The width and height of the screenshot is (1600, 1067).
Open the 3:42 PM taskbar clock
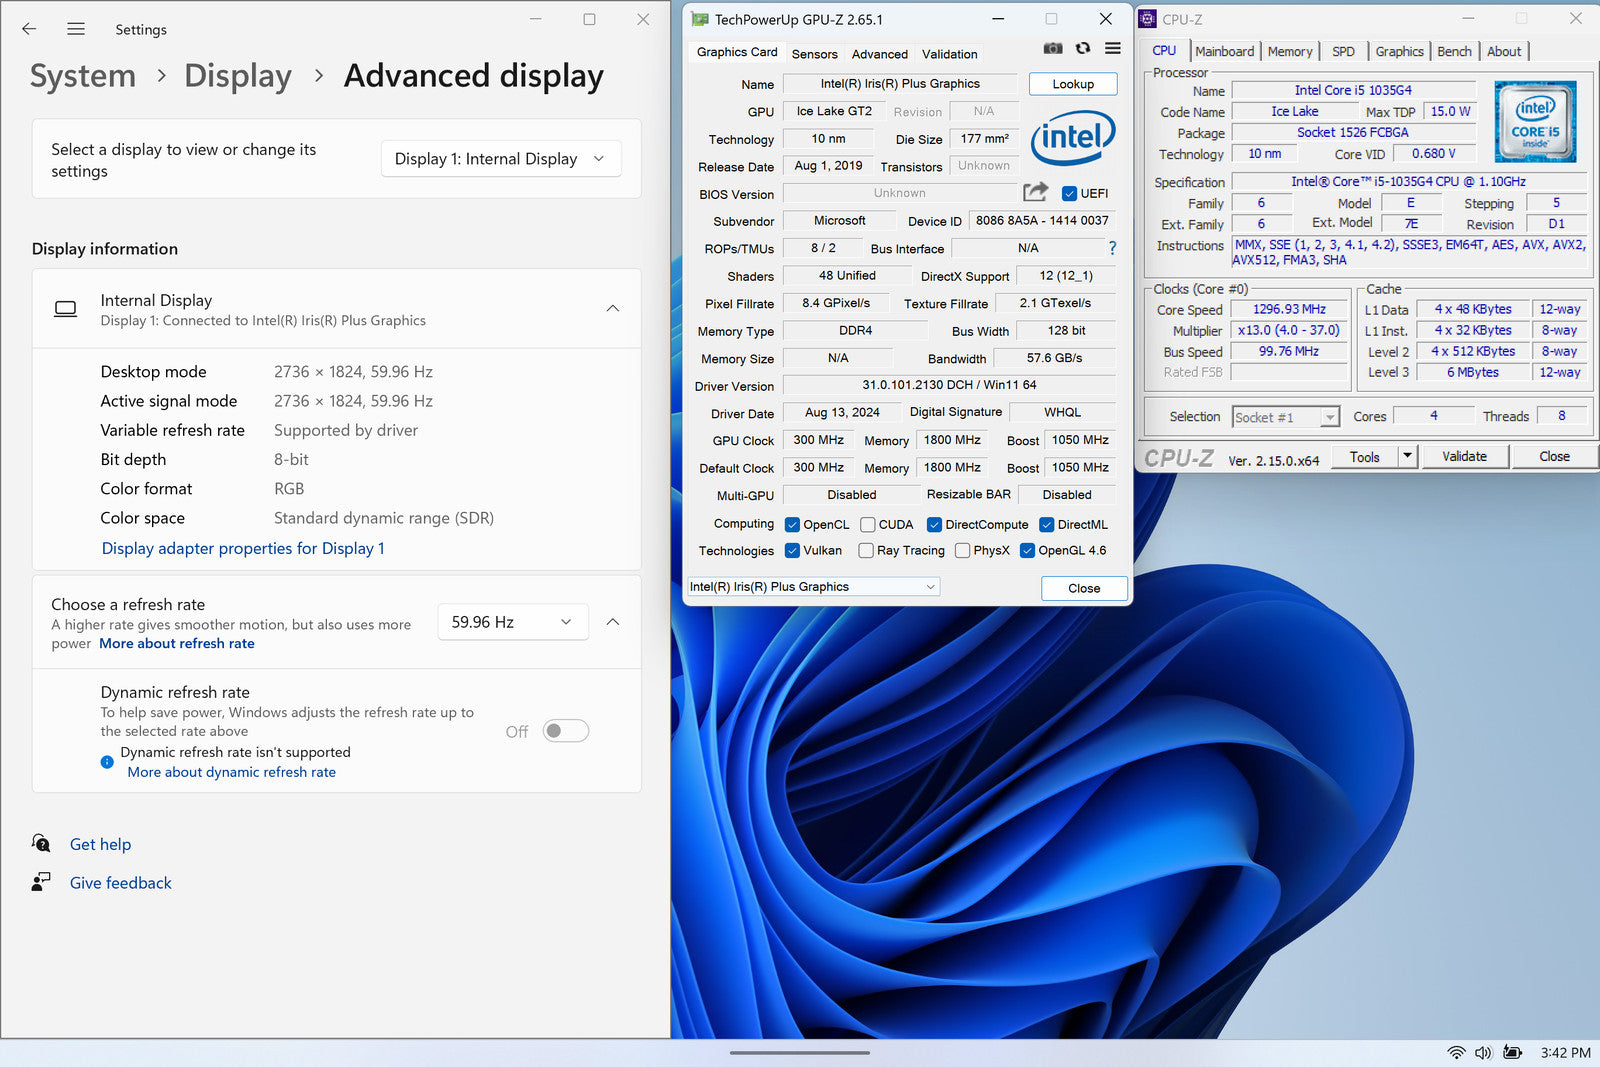(x=1565, y=1053)
